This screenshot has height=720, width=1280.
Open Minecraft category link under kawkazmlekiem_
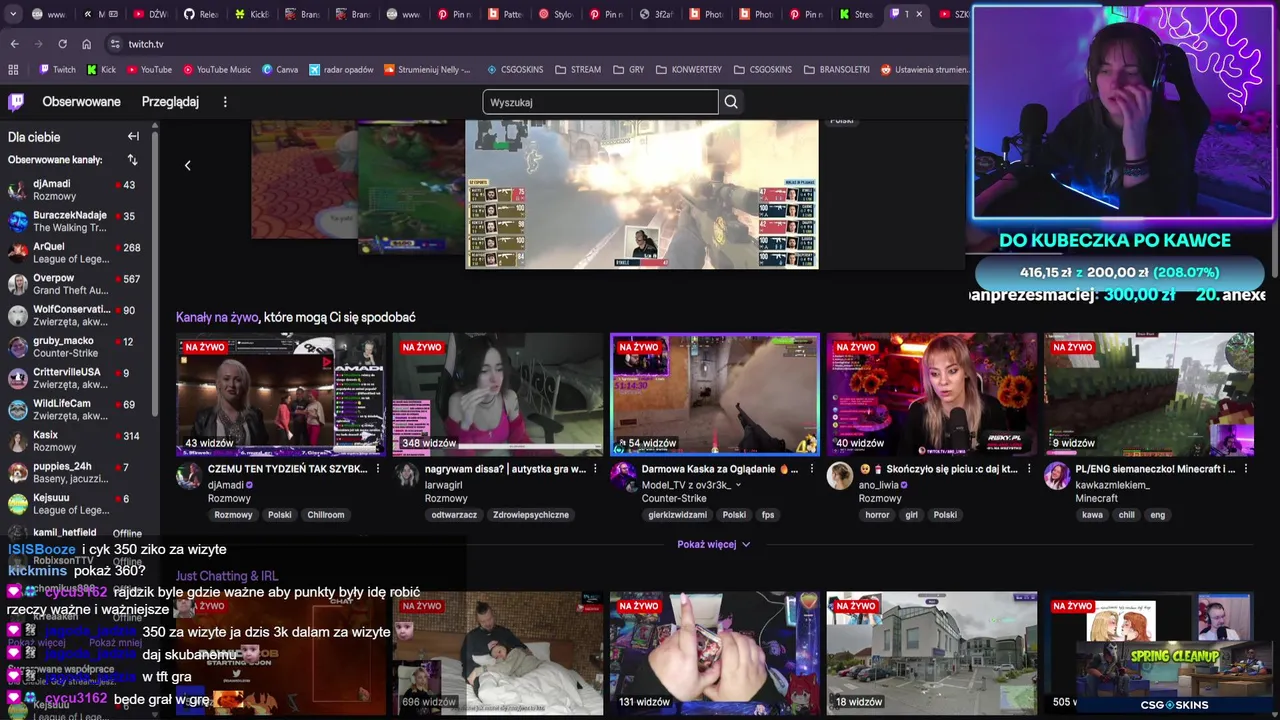1096,498
